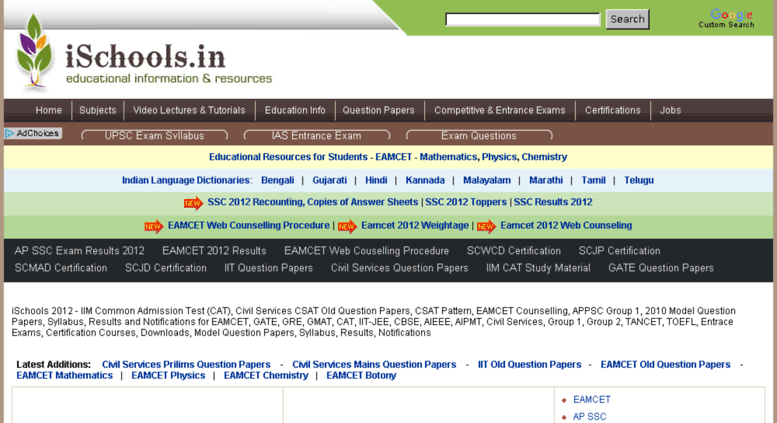This screenshot has height=423, width=777.
Task: Open the SSC 2012 Toppers link
Action: point(466,202)
